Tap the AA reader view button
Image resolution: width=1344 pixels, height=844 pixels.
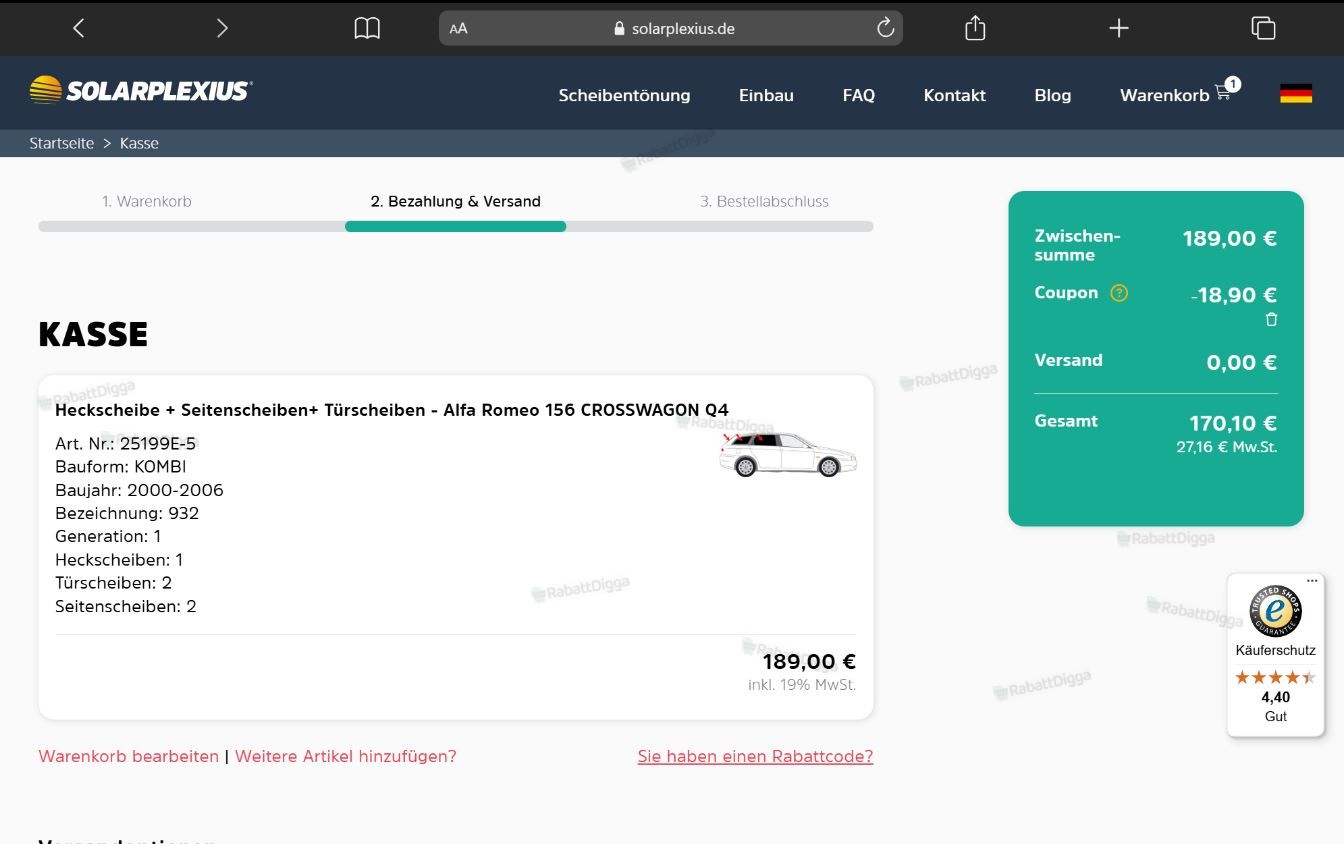[x=458, y=29]
